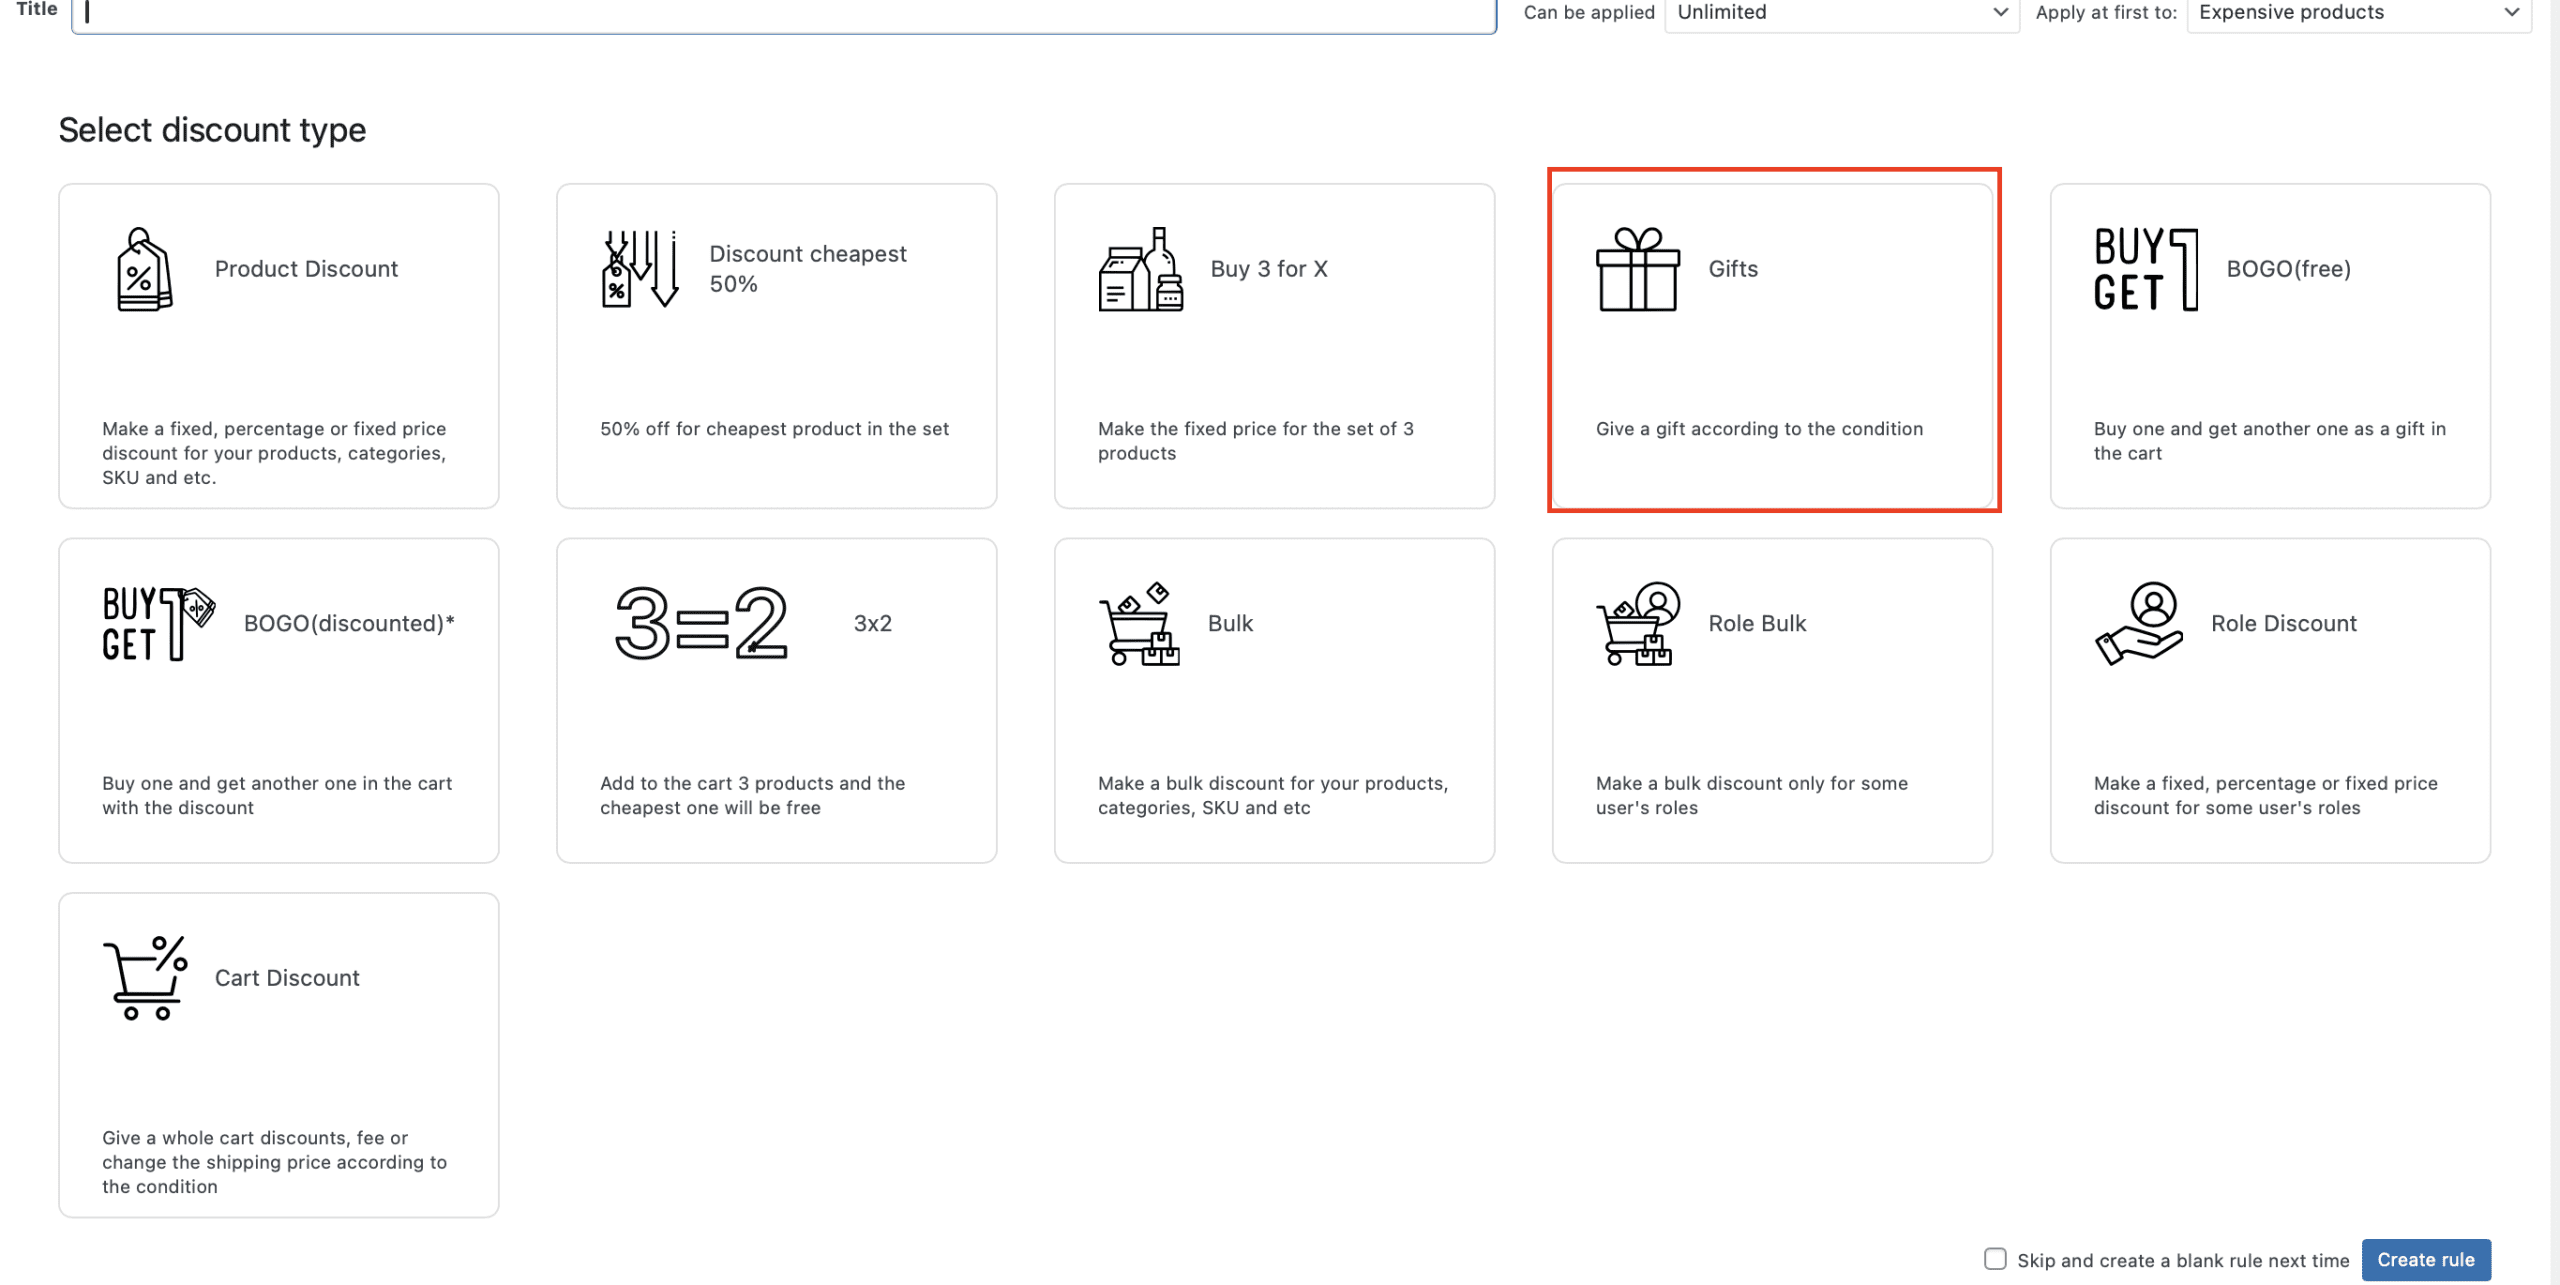The height and width of the screenshot is (1285, 2560).
Task: Click the Buy 3 for X groceries icon
Action: coord(1140,269)
